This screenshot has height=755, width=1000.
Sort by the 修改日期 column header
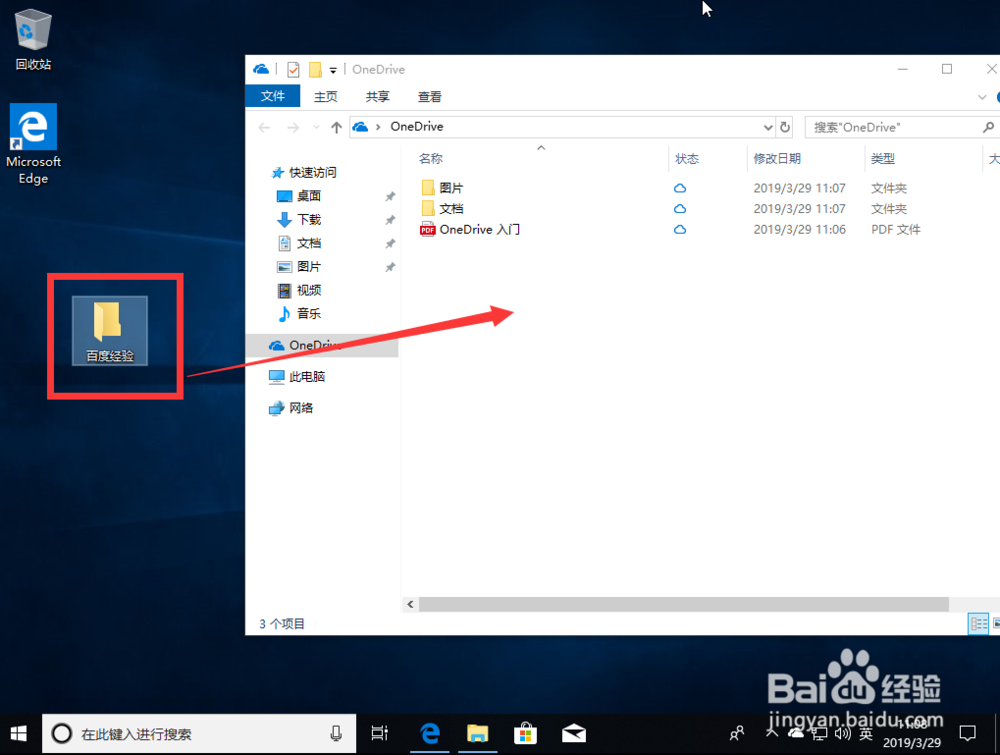777,159
